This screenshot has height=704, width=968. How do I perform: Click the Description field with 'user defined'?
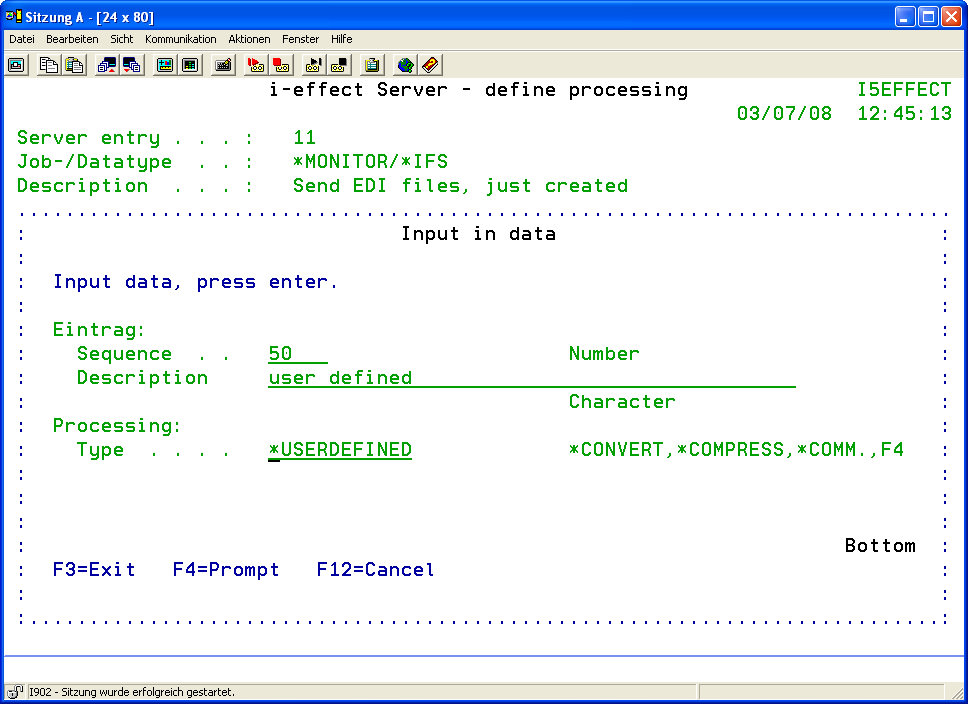tap(531, 378)
